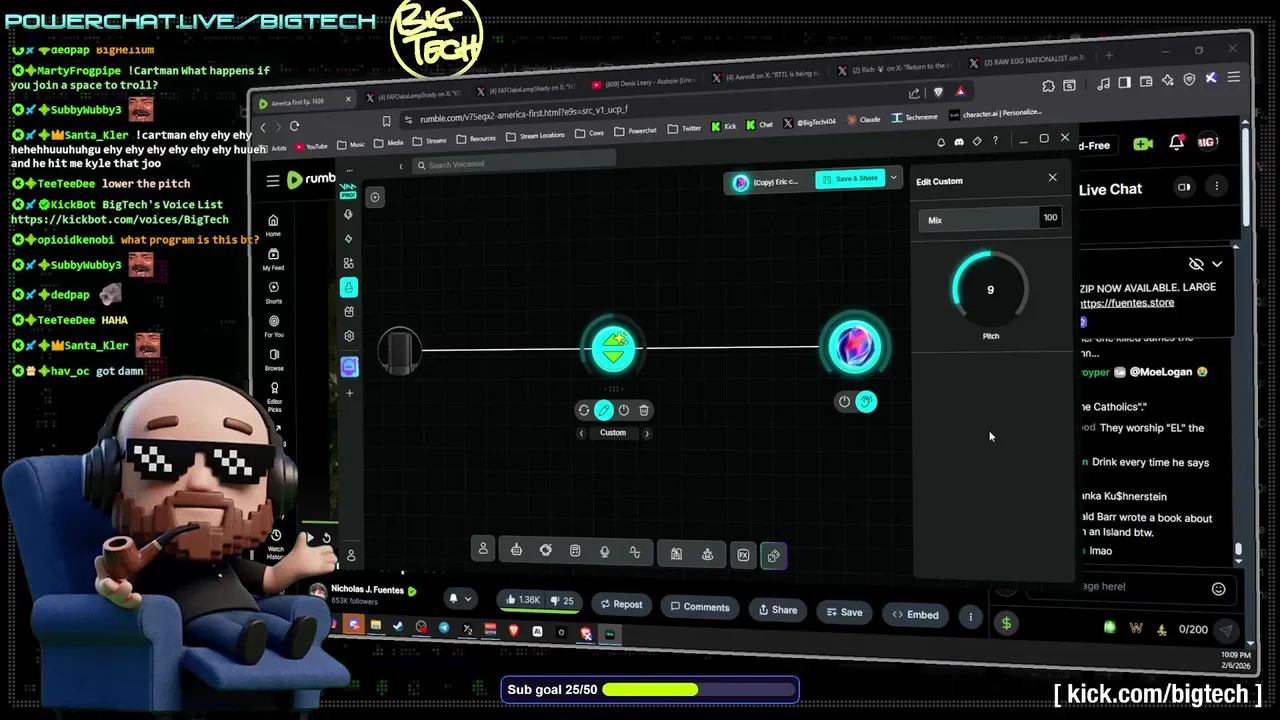Screen dimensions: 1280x720
Task: Click plus icon in Voicemod sidebar
Action: (349, 393)
